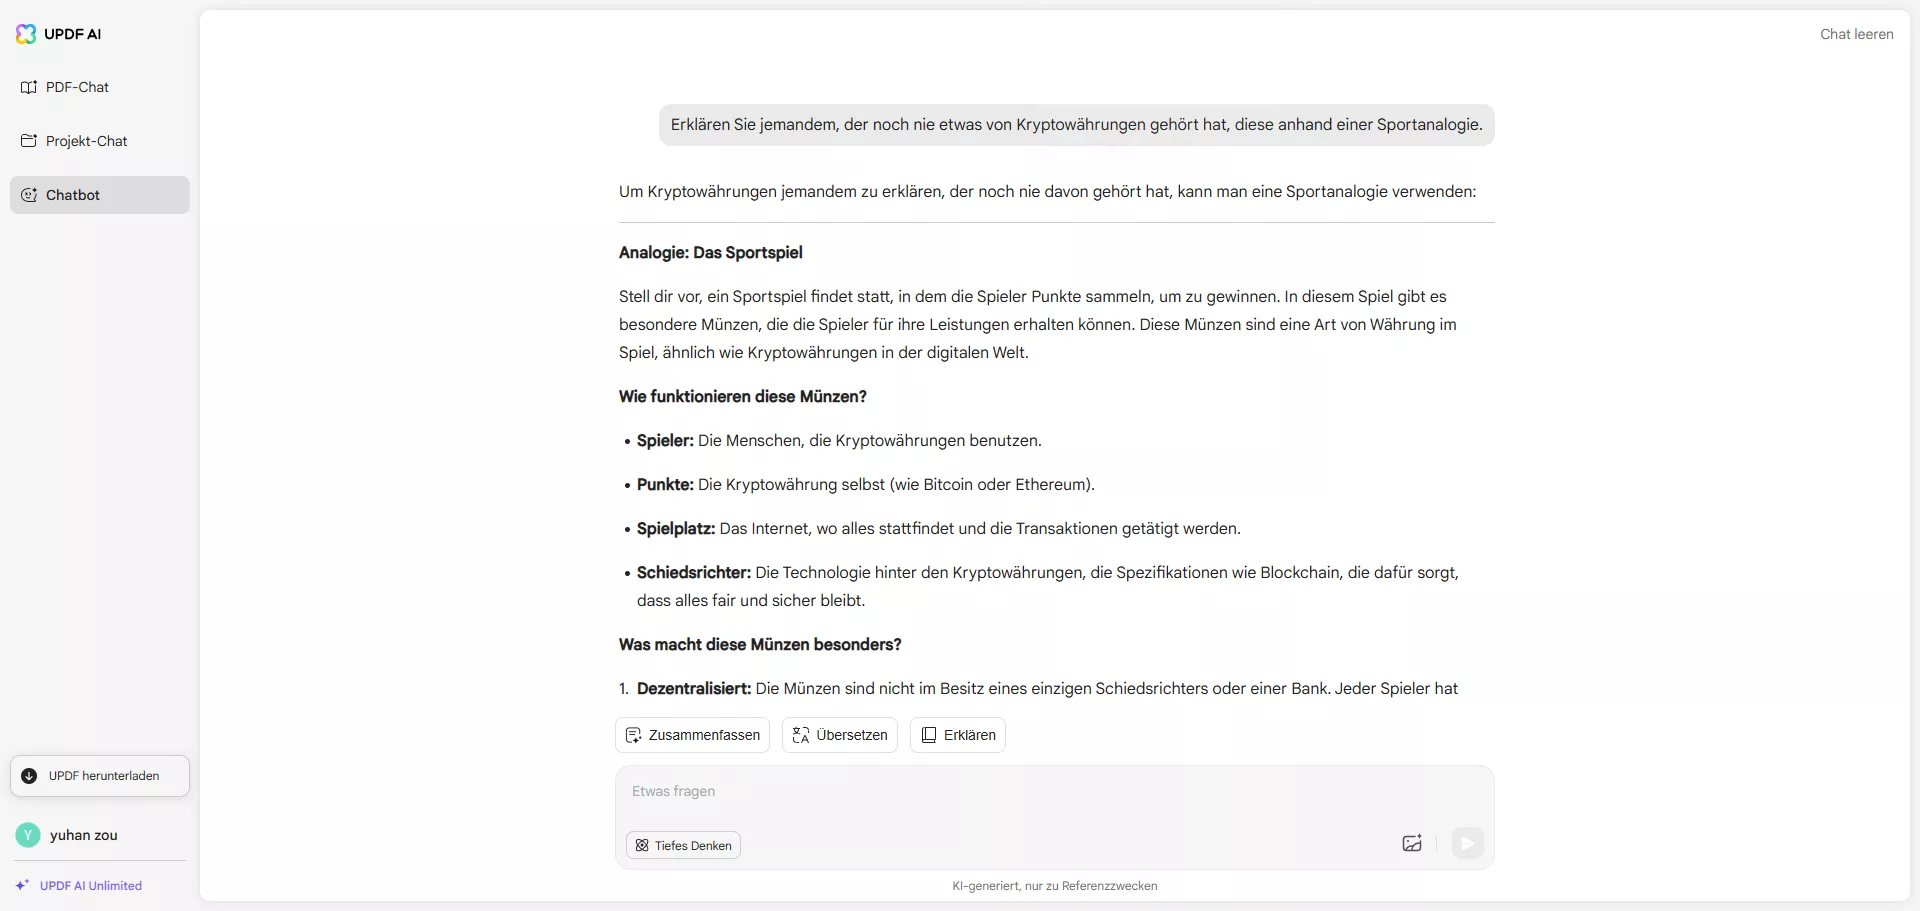Image resolution: width=1920 pixels, height=911 pixels.
Task: Open the Projekt-Chat section
Action: [x=84, y=141]
